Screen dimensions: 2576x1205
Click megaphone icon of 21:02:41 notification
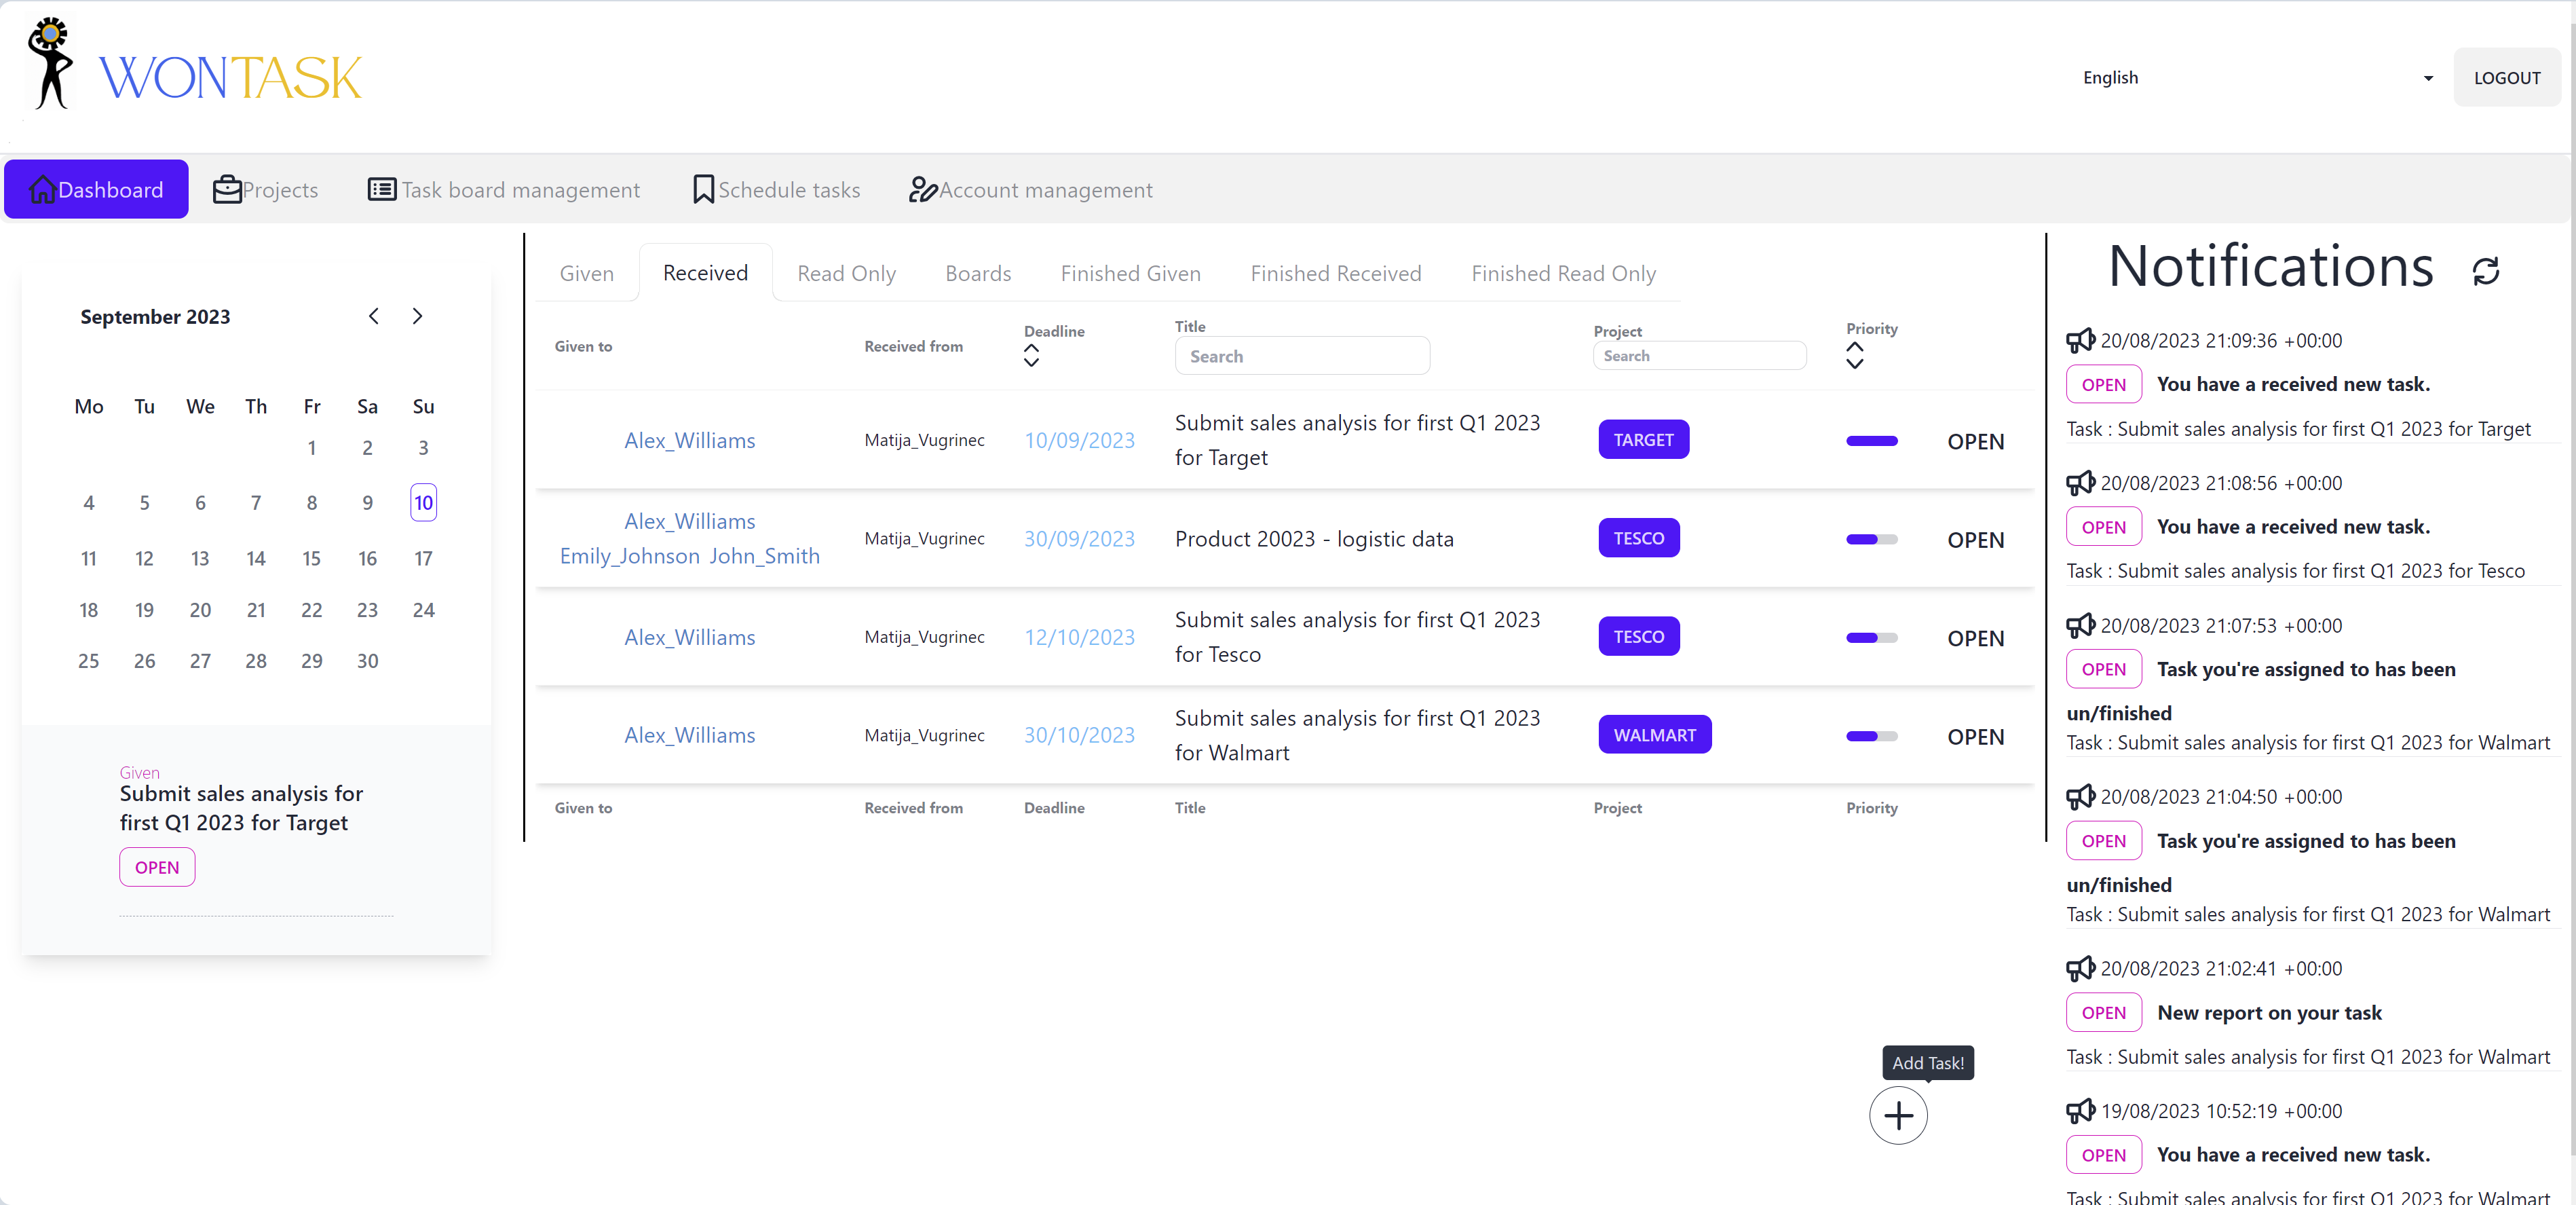(x=2080, y=968)
